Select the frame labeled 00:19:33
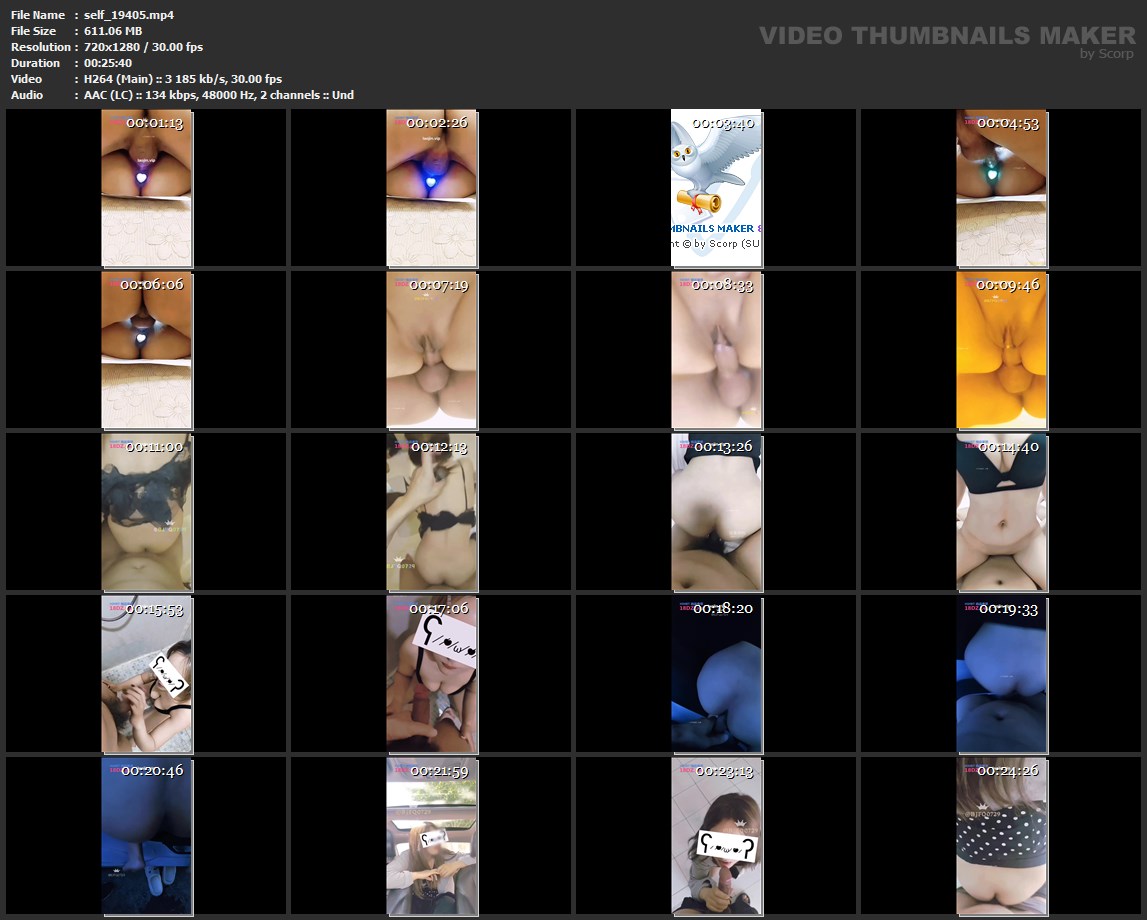The width and height of the screenshot is (1147, 920). pos(1001,675)
